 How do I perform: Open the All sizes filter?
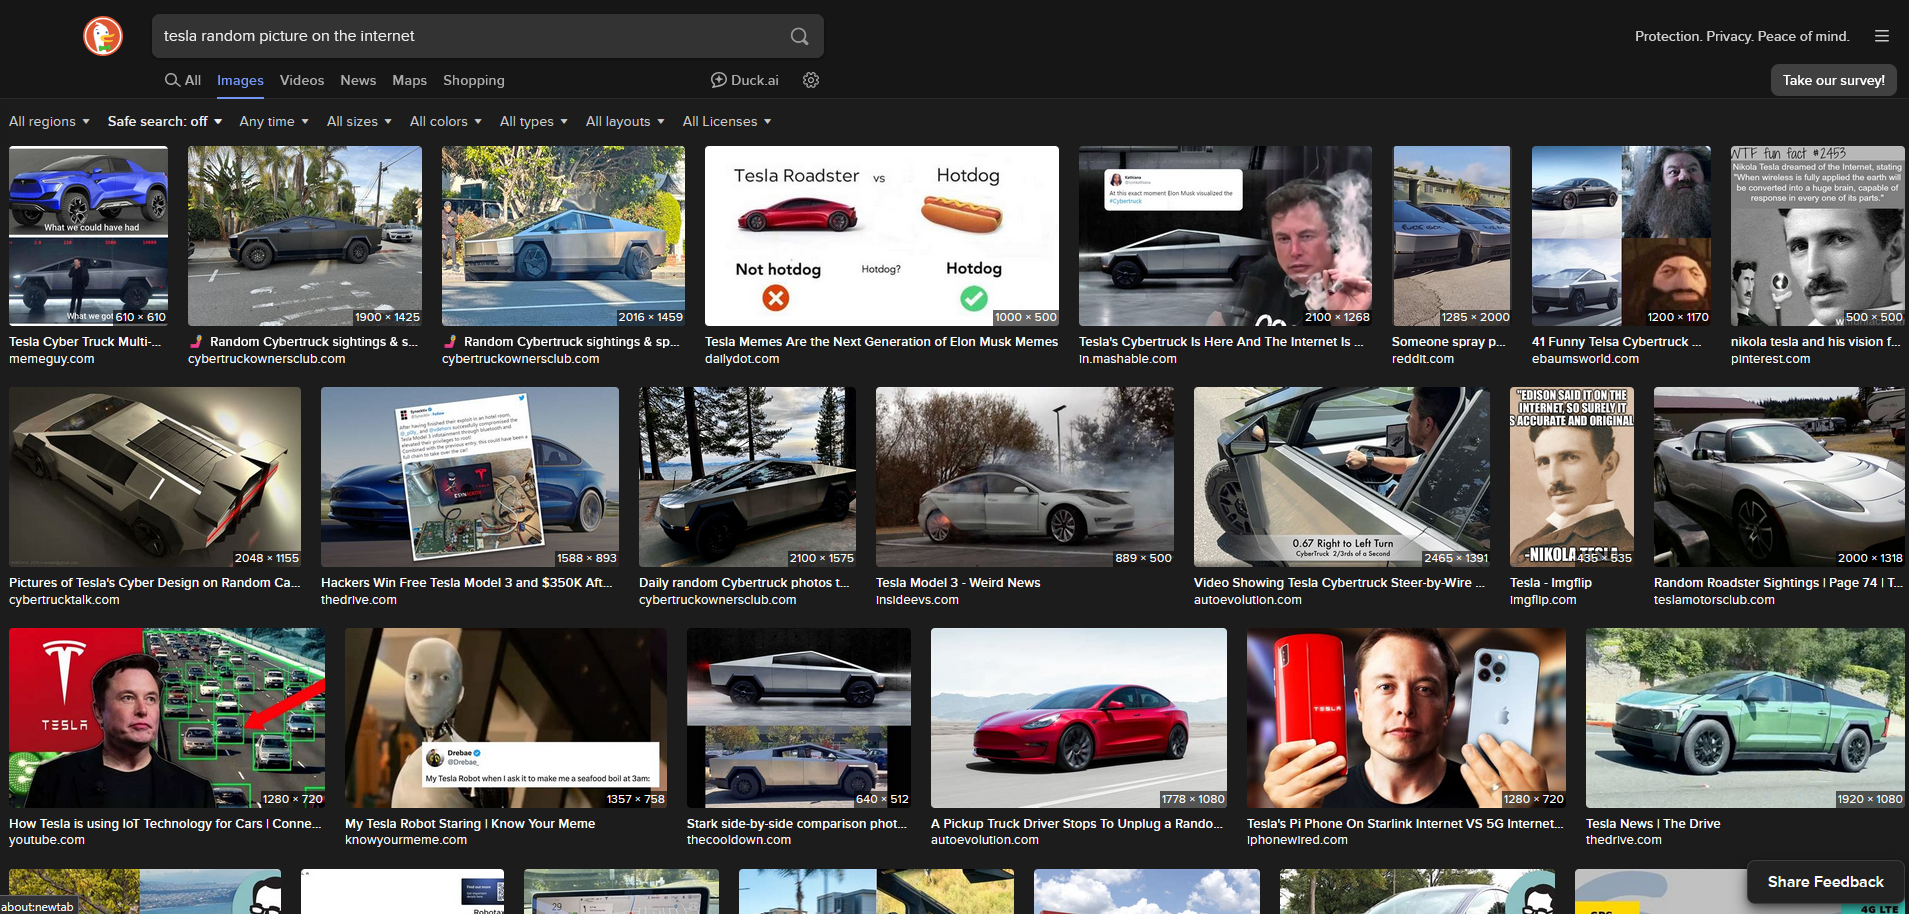pyautogui.click(x=359, y=121)
